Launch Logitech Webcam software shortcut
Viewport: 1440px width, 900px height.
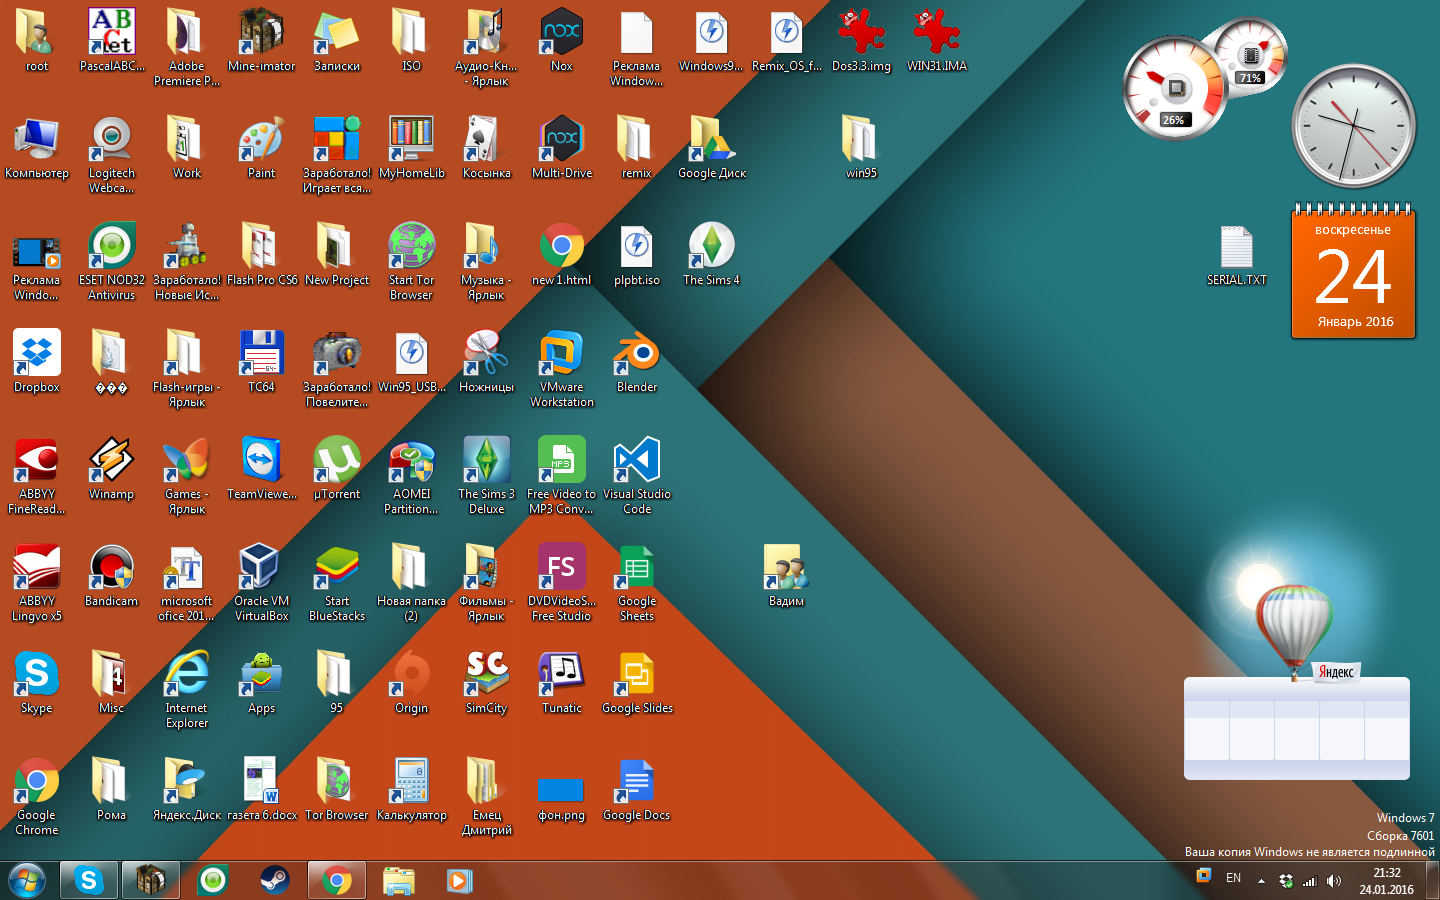pos(112,154)
